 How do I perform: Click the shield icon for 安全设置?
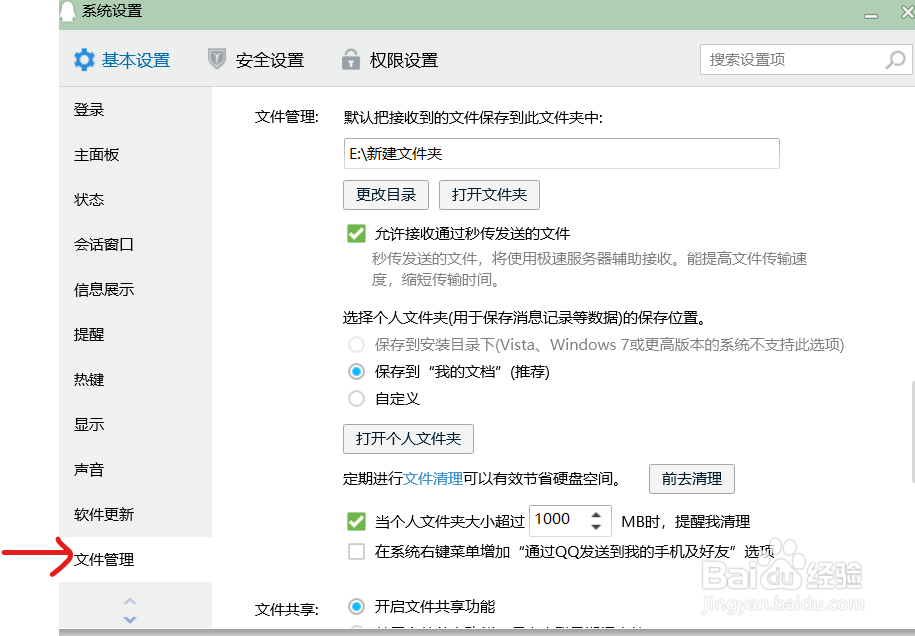click(217, 59)
